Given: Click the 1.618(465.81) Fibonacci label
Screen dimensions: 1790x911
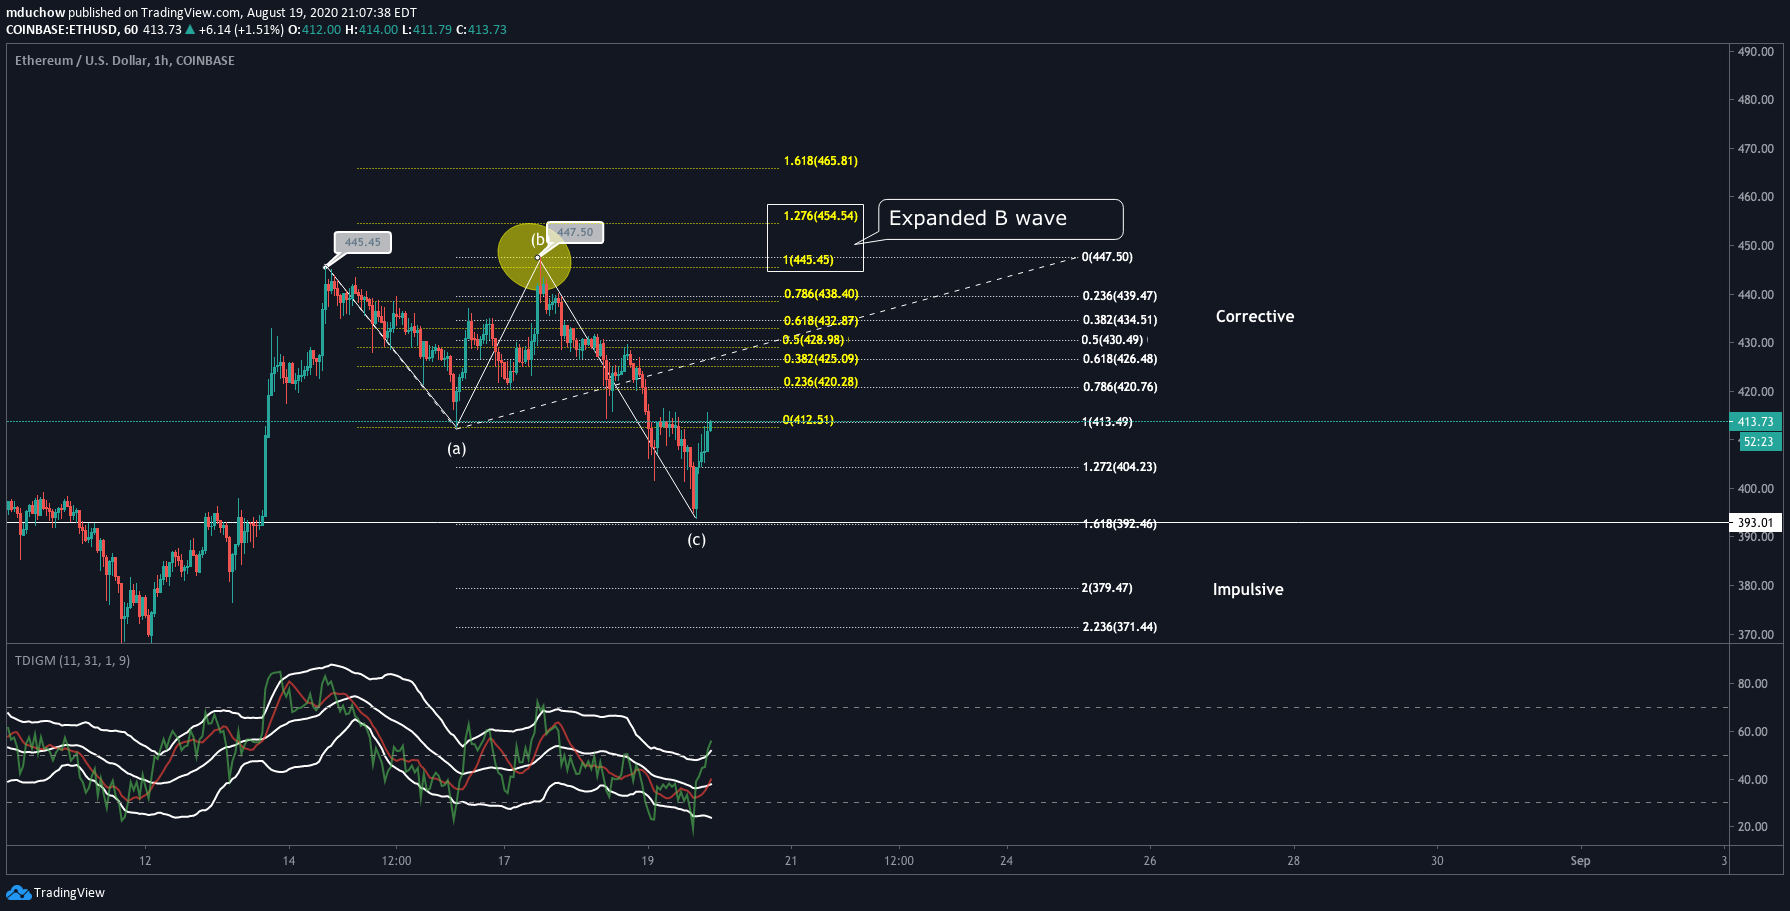Looking at the screenshot, I should coord(821,161).
